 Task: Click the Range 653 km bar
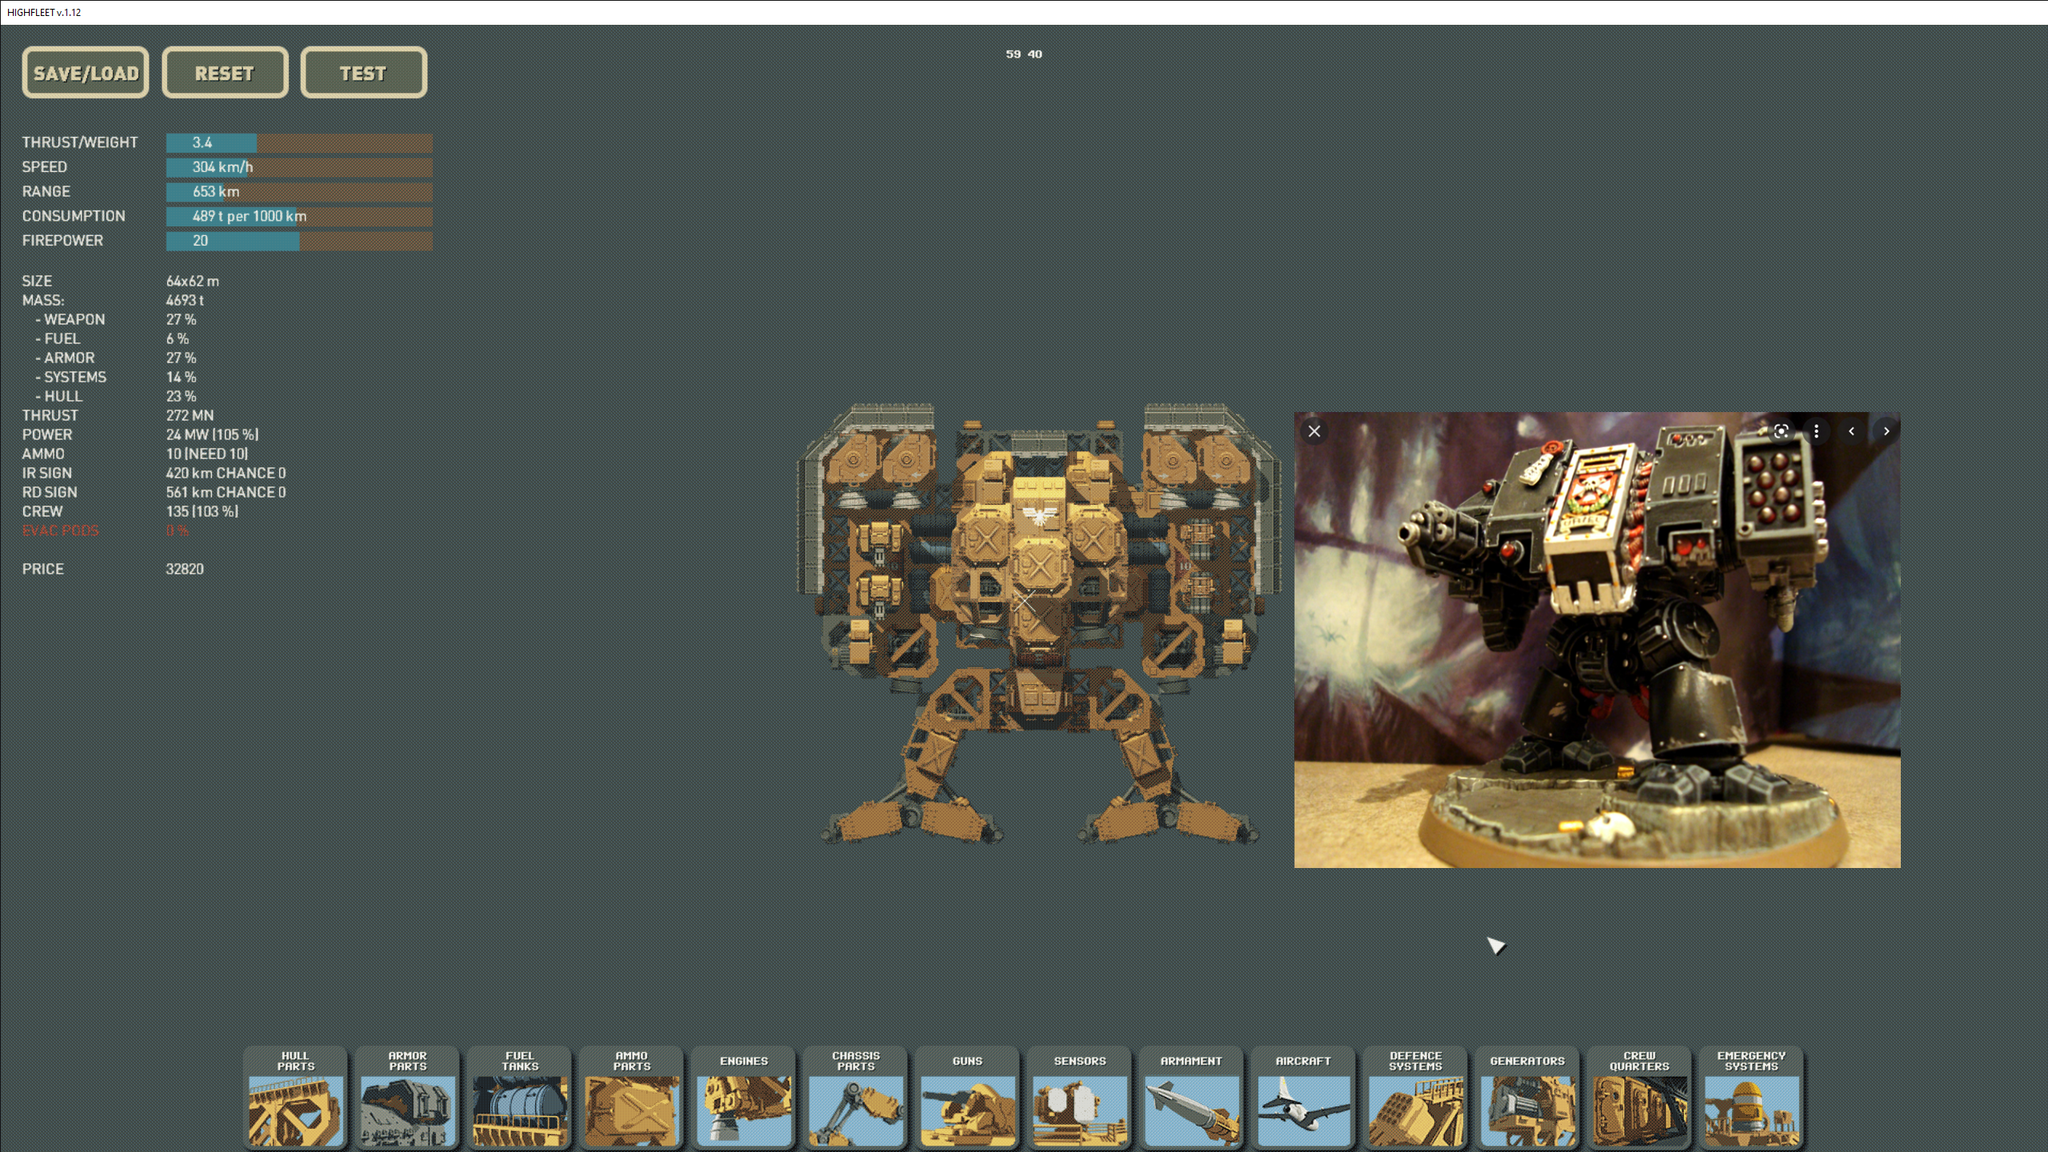click(299, 192)
